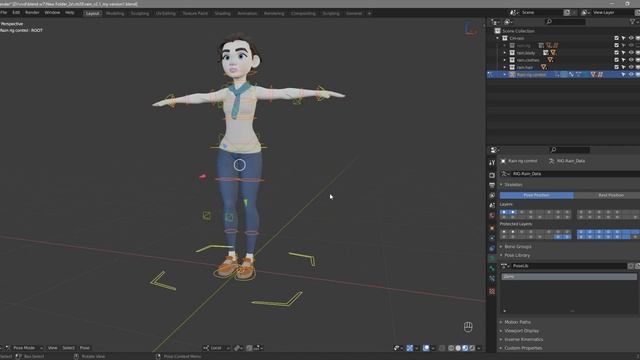Toggle viewport gizmos button
640x360 pixels.
(x=410, y=348)
